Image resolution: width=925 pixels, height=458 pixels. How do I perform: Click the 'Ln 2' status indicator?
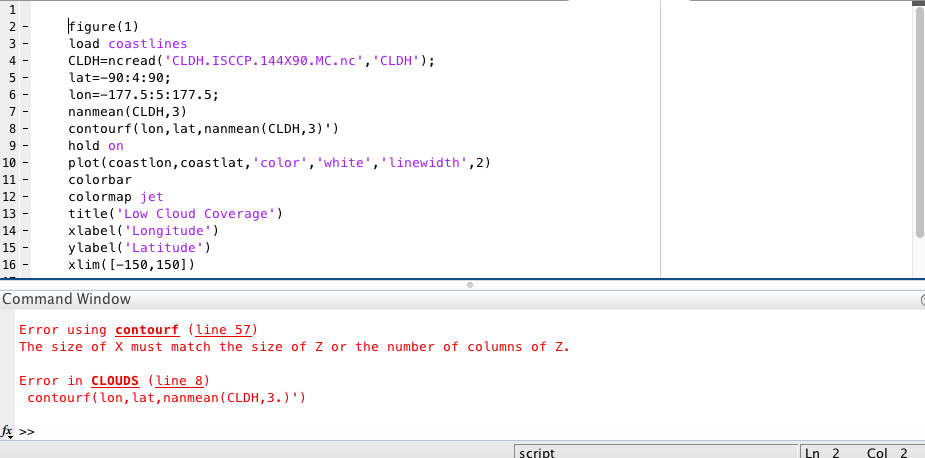coord(822,453)
